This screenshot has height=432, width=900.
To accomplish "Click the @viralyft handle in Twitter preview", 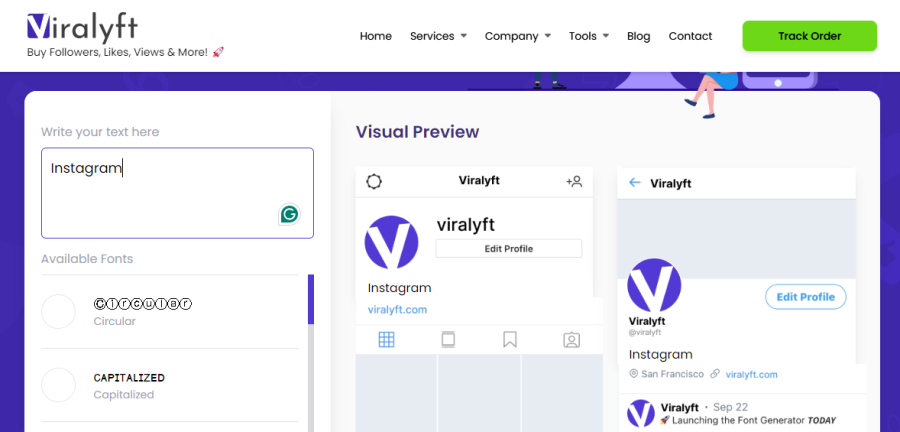I will 645,332.
